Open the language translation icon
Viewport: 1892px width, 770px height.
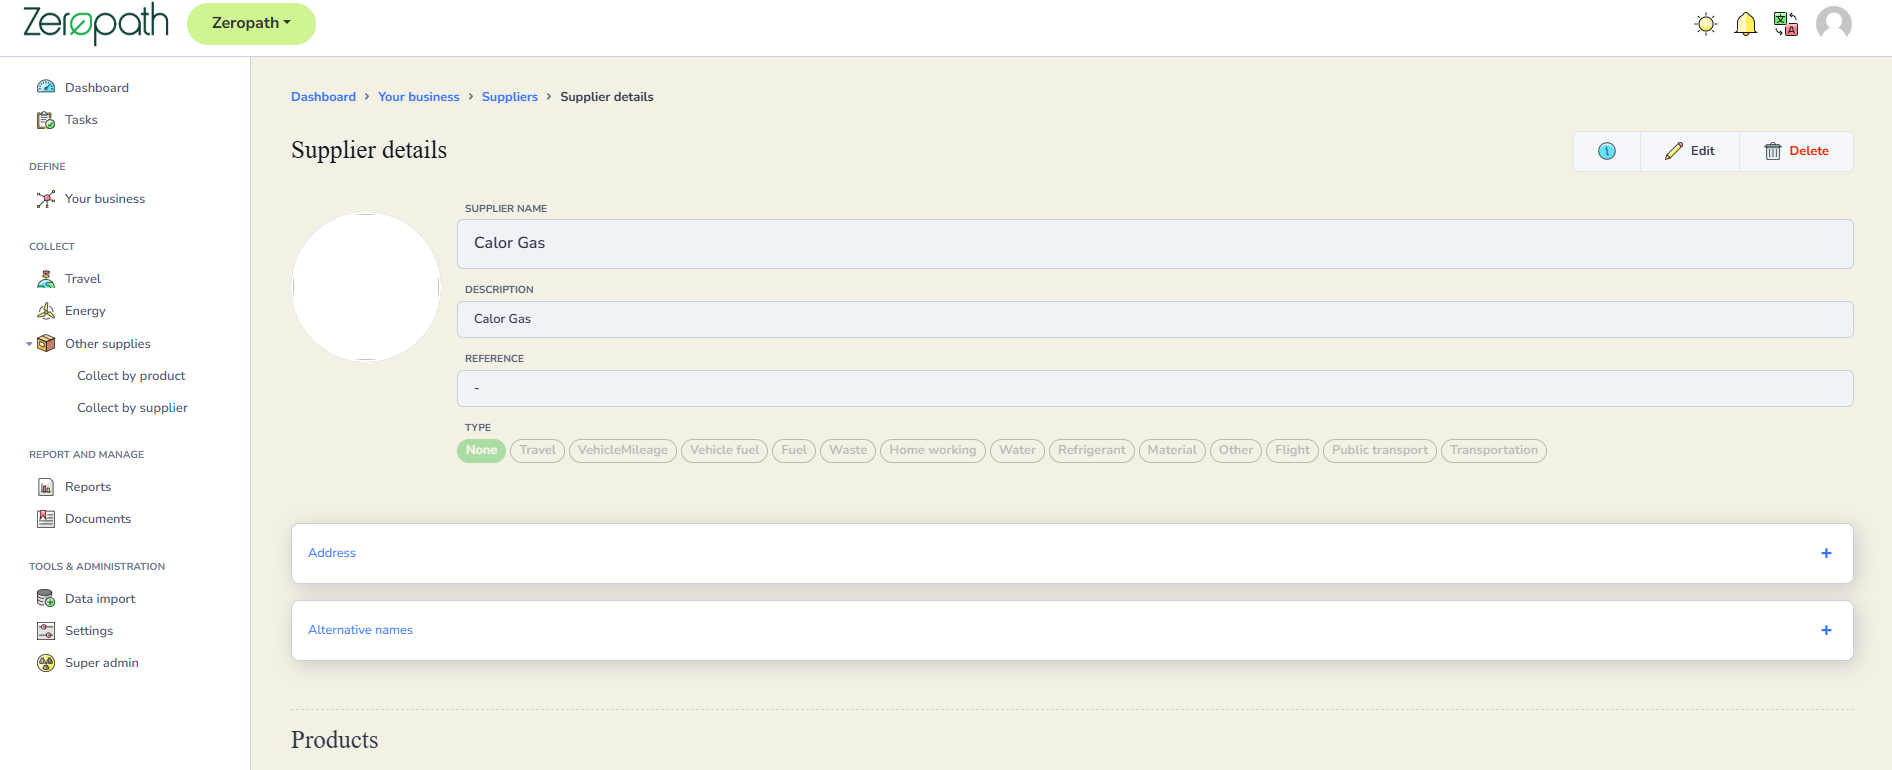tap(1786, 24)
